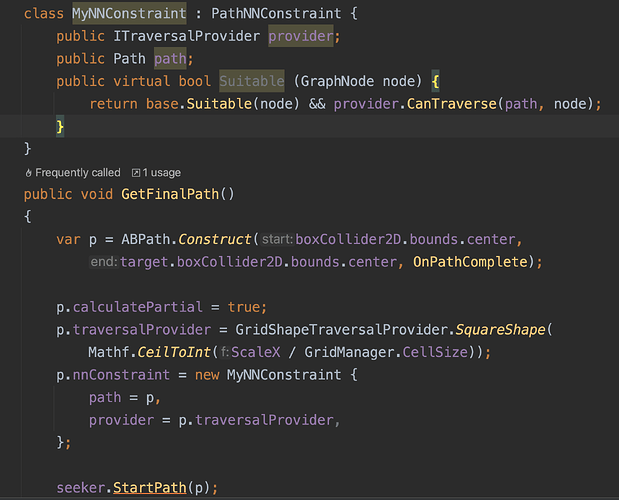The width and height of the screenshot is (619, 500).
Task: Open the 'Frequently called' hint
Action: 73,173
